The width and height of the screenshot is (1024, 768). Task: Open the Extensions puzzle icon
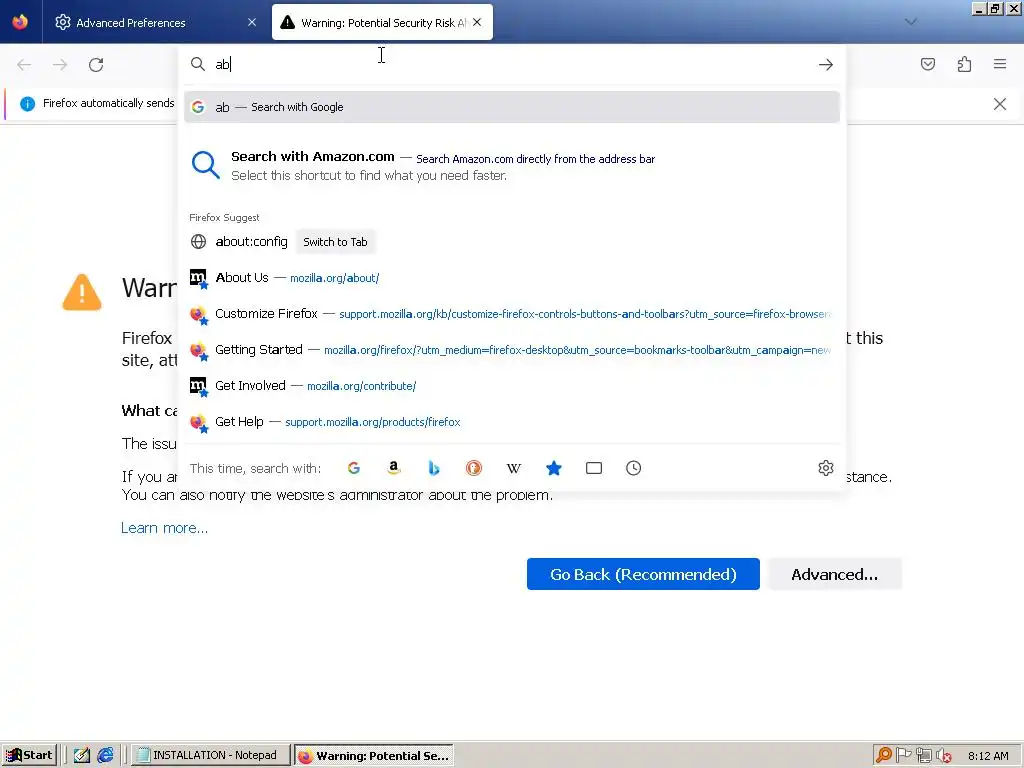click(964, 64)
